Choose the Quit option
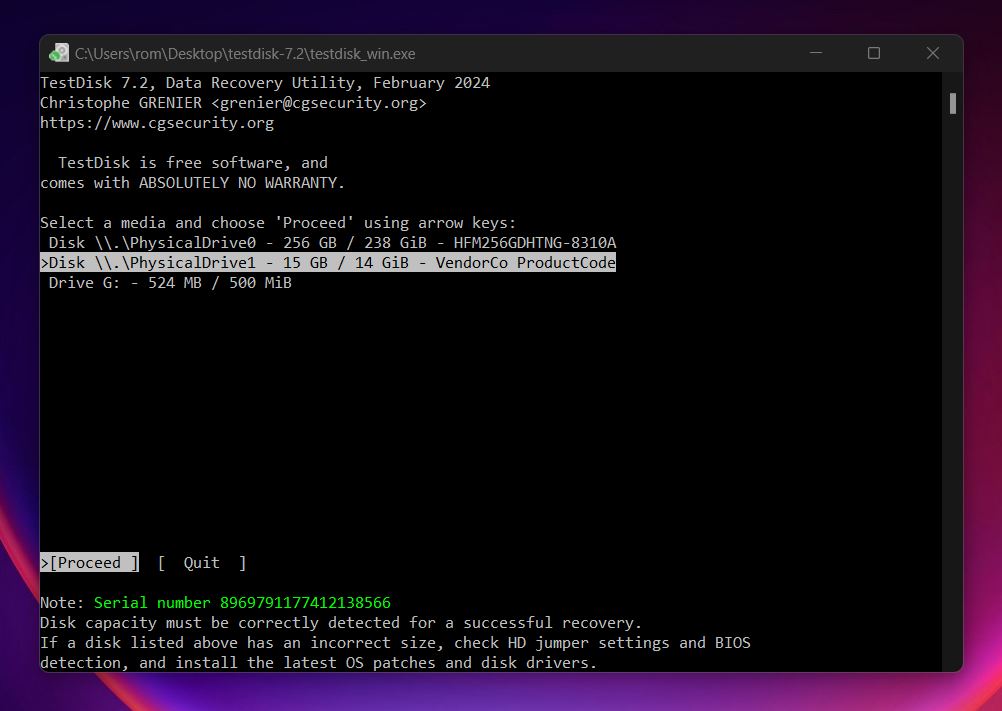 coord(202,563)
